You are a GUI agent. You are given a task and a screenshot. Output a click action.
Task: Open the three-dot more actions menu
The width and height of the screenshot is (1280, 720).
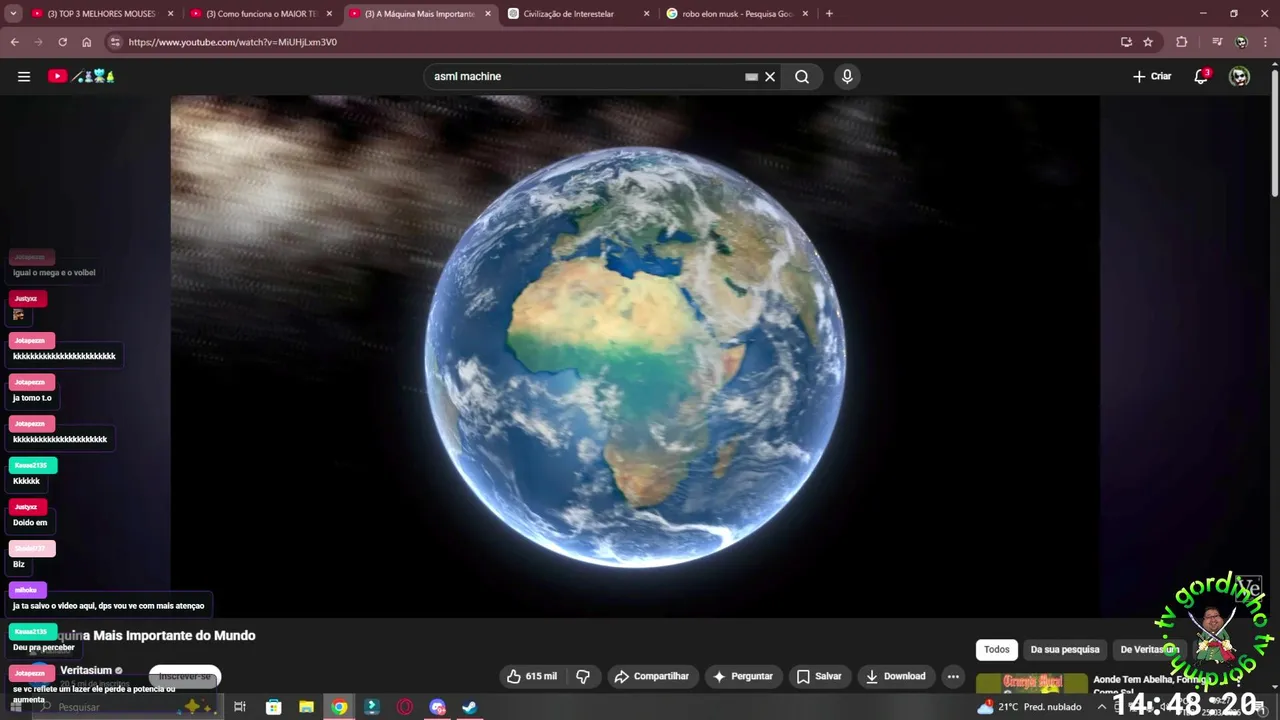coord(953,676)
